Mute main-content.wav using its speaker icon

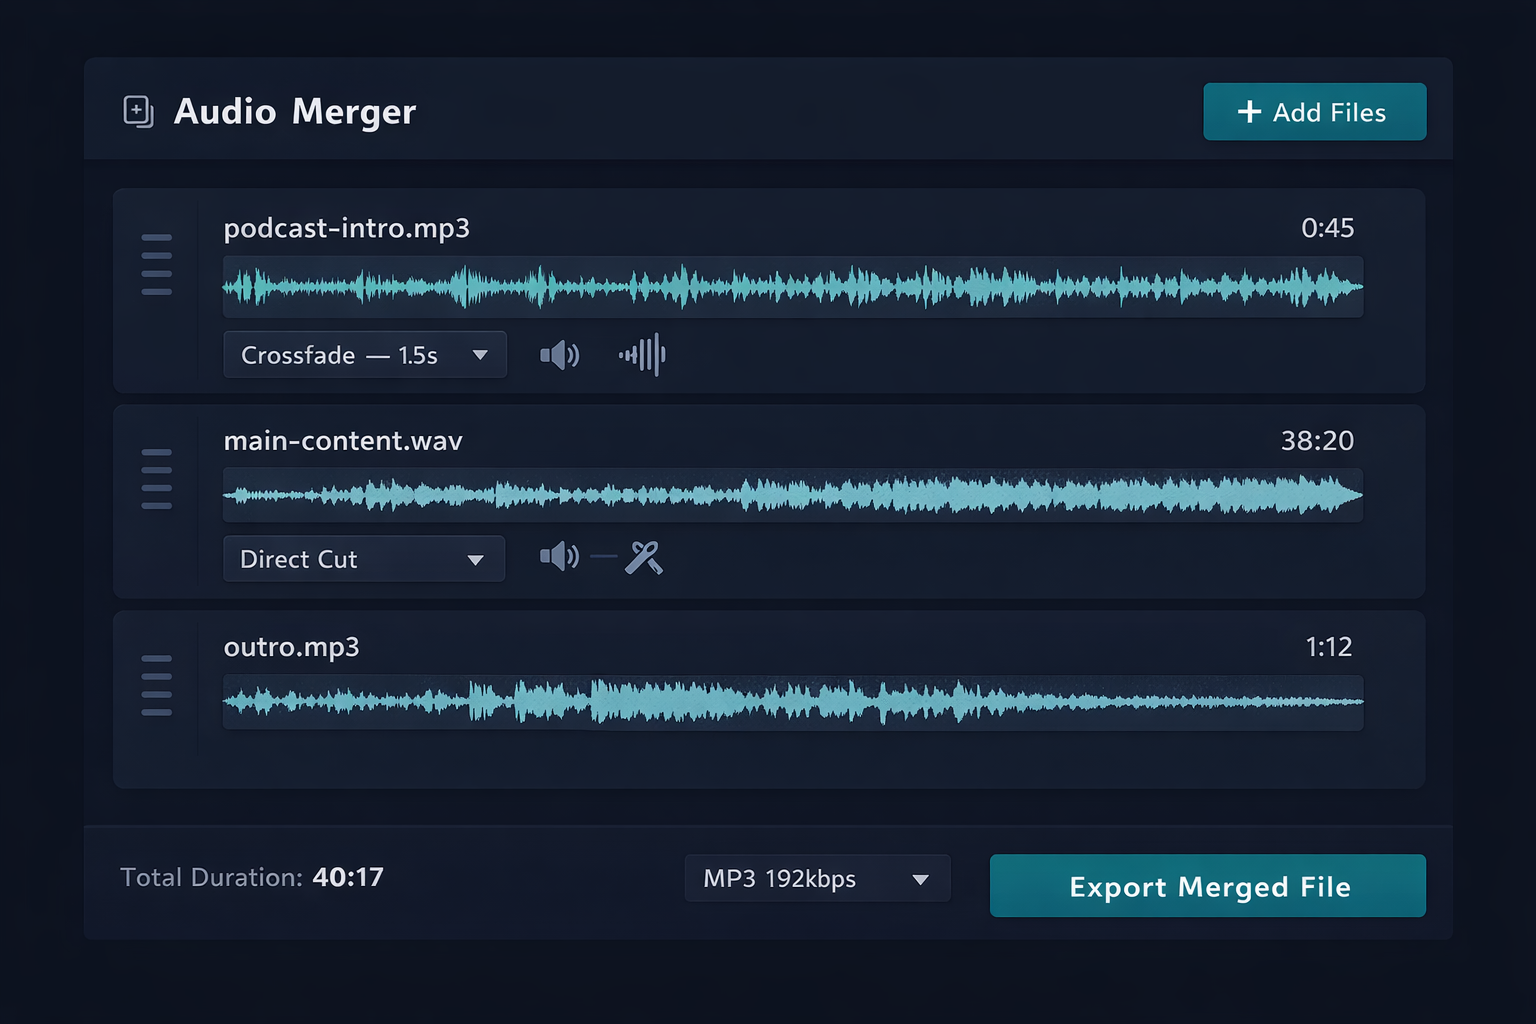pyautogui.click(x=559, y=557)
